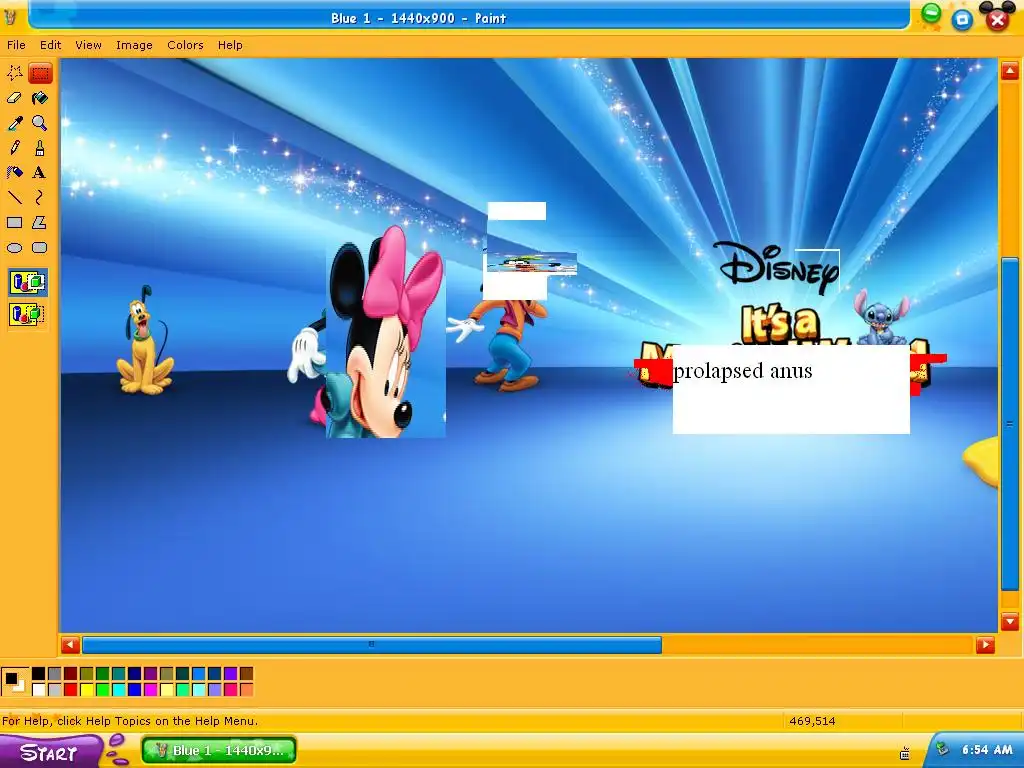Pick the brown color swatch
1024x768 pixels.
click(x=246, y=674)
